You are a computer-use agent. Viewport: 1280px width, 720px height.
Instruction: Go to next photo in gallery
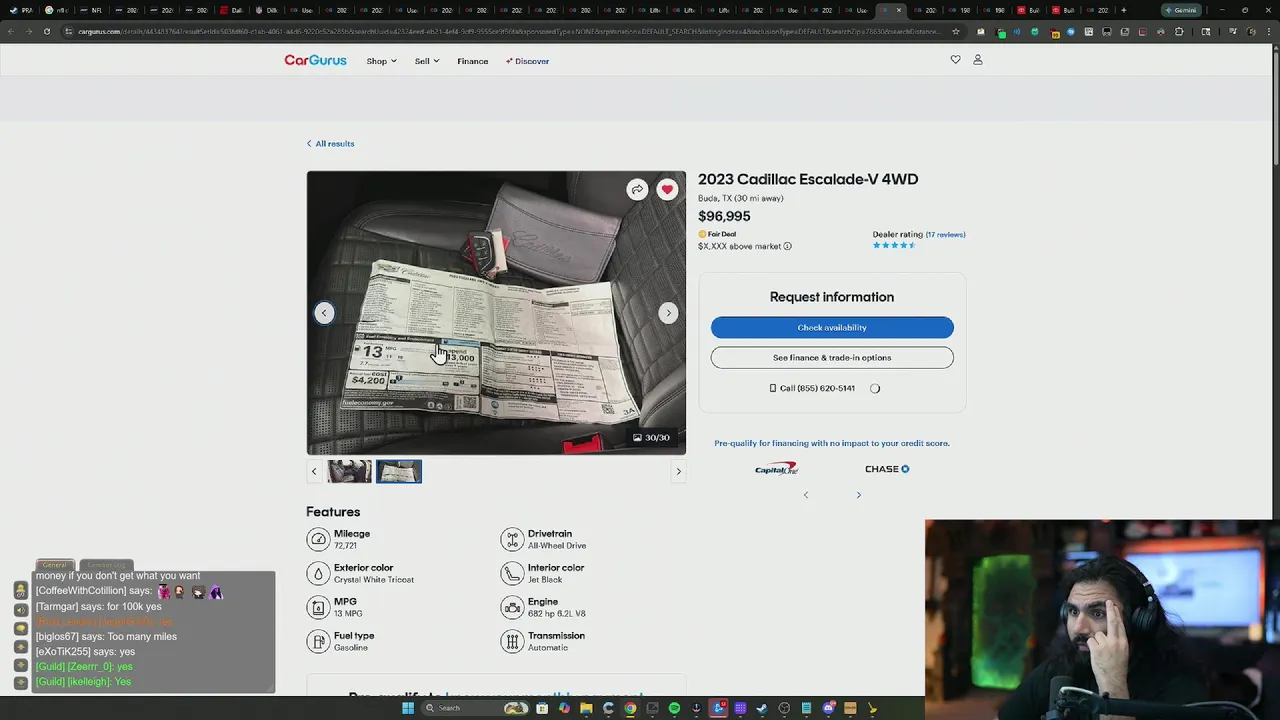point(669,313)
